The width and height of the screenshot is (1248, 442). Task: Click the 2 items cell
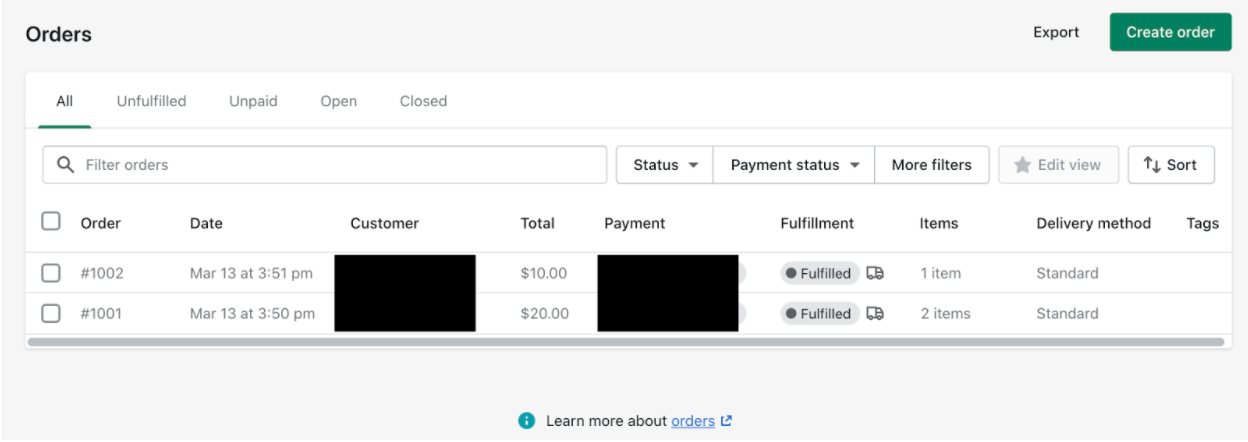(x=946, y=313)
